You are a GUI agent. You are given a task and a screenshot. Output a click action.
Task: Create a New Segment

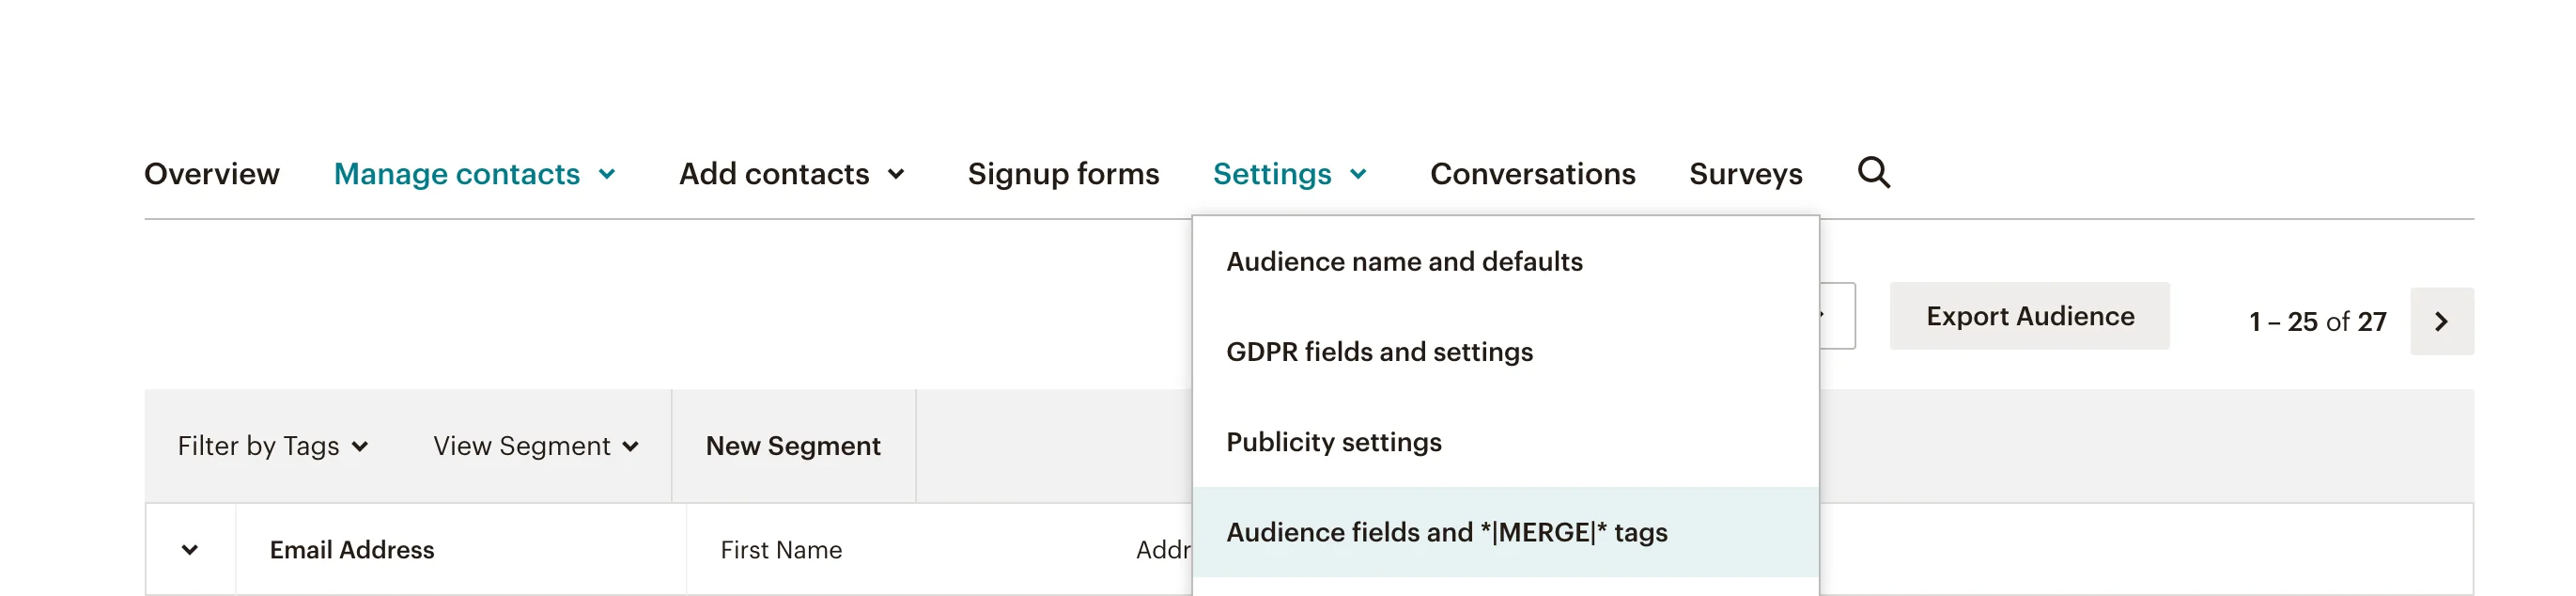[793, 446]
